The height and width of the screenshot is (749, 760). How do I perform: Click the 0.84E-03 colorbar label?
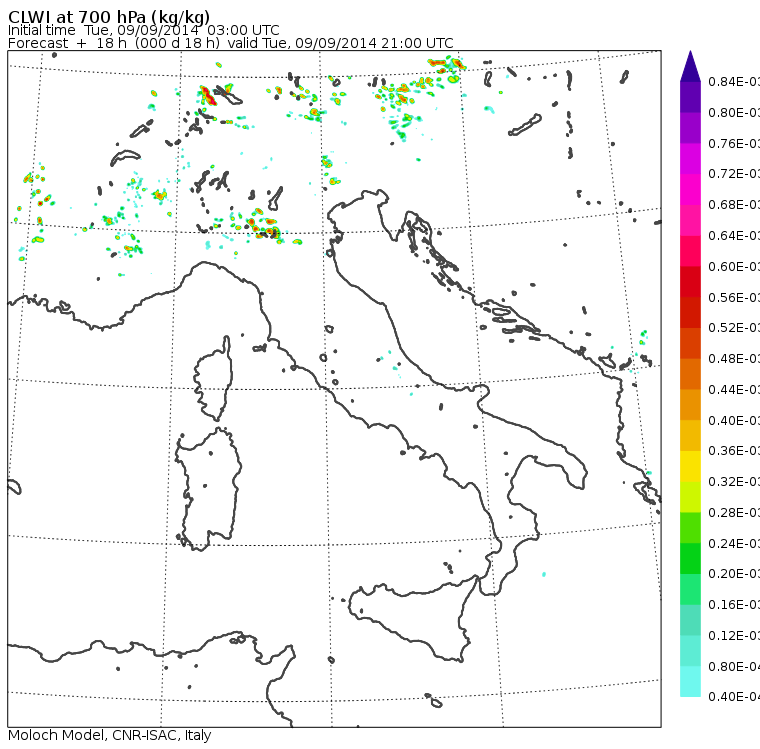tap(734, 81)
